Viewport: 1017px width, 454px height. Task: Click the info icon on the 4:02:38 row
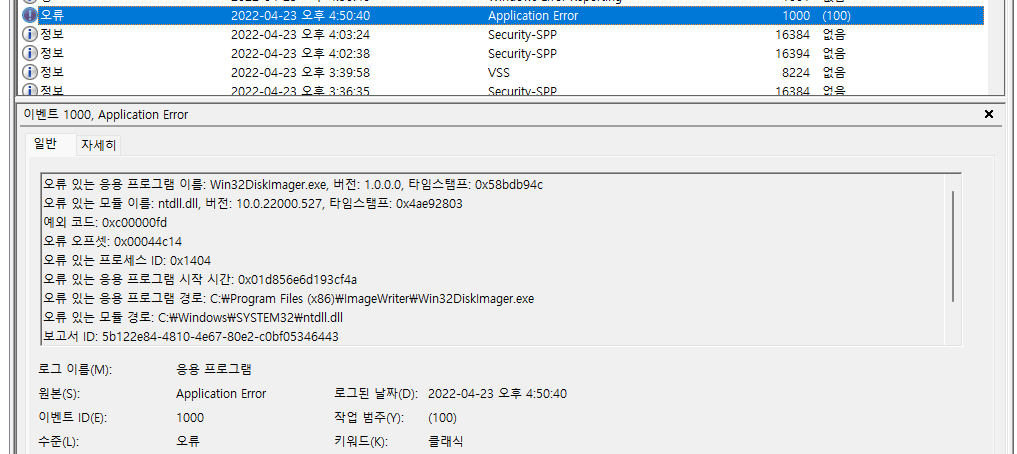(x=30, y=53)
